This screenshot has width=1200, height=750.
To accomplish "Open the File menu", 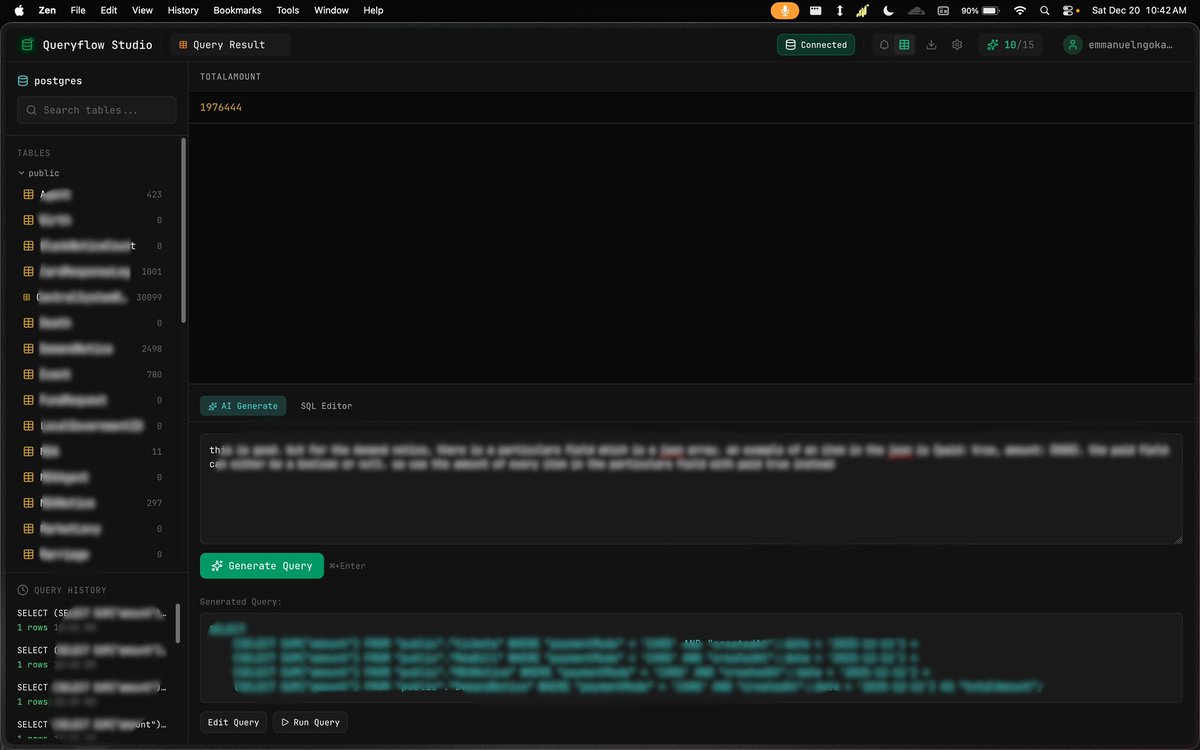I will click(x=78, y=10).
